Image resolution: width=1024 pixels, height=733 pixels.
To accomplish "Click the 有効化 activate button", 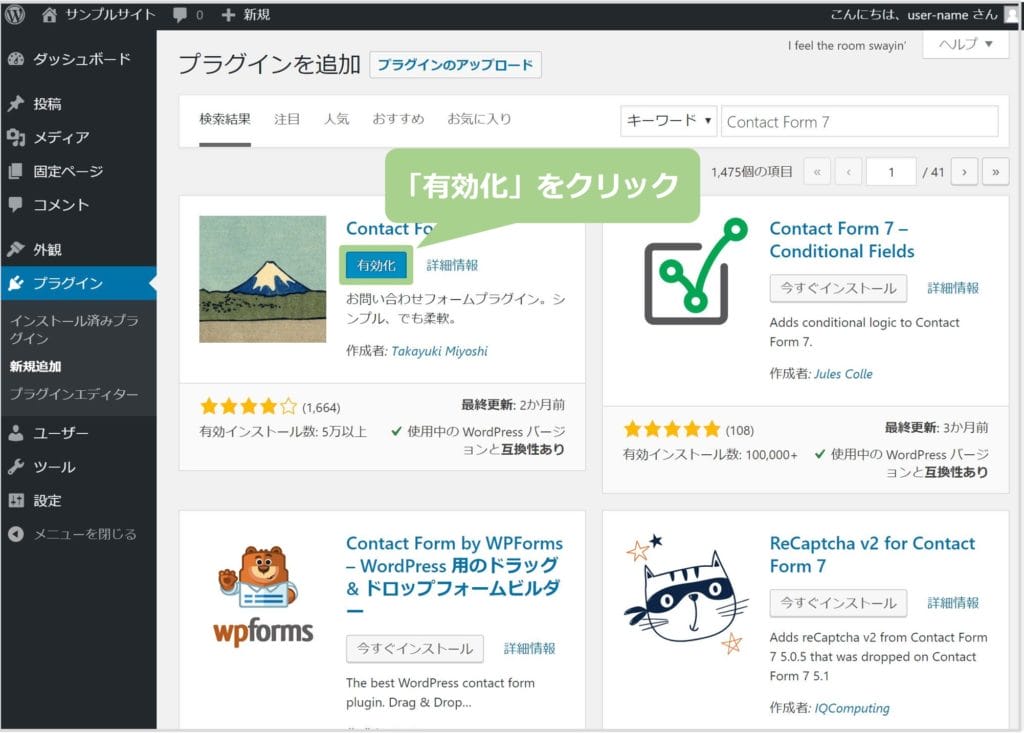I will click(x=376, y=265).
